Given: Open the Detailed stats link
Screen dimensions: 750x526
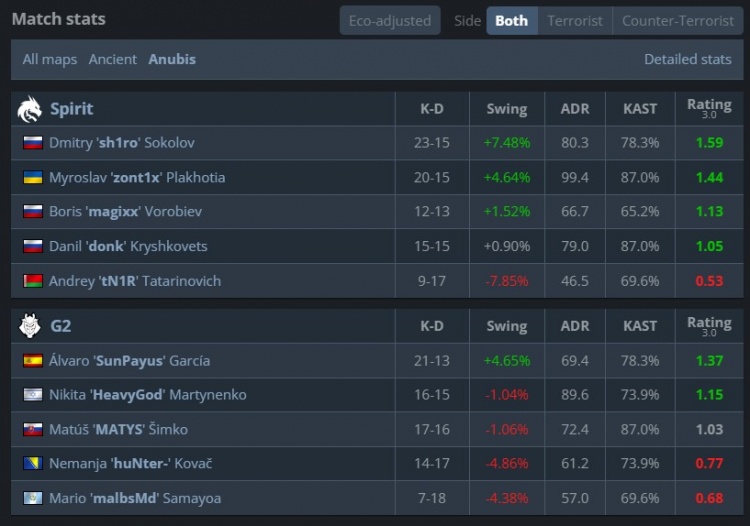Looking at the screenshot, I should [687, 59].
